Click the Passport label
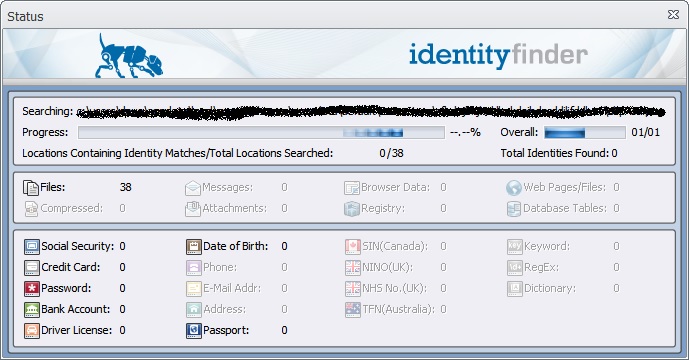This screenshot has height=360, width=689. (226, 330)
